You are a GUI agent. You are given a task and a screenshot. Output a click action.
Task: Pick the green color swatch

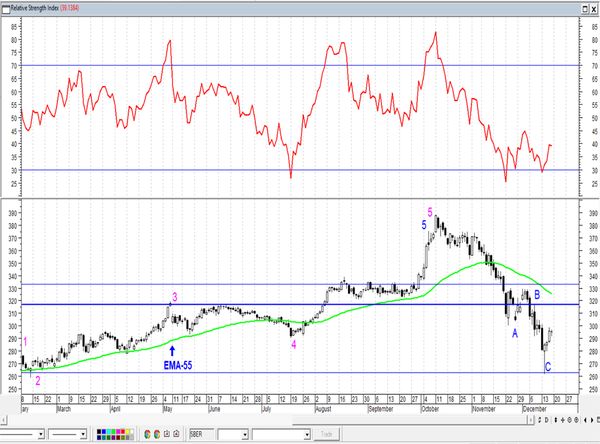click(x=113, y=431)
